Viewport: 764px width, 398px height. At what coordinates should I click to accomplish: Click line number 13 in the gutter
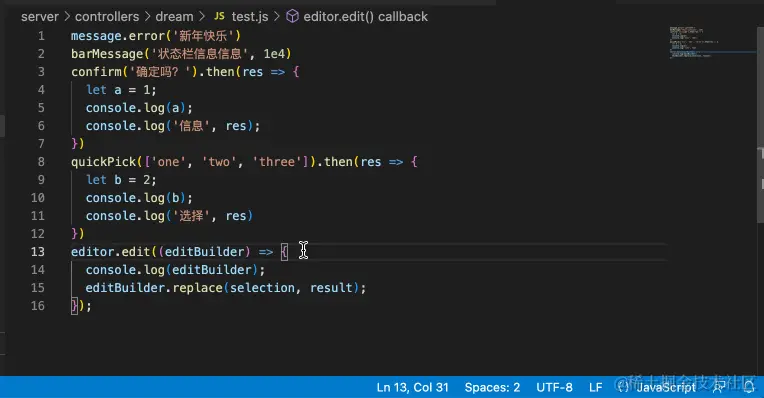(x=38, y=252)
